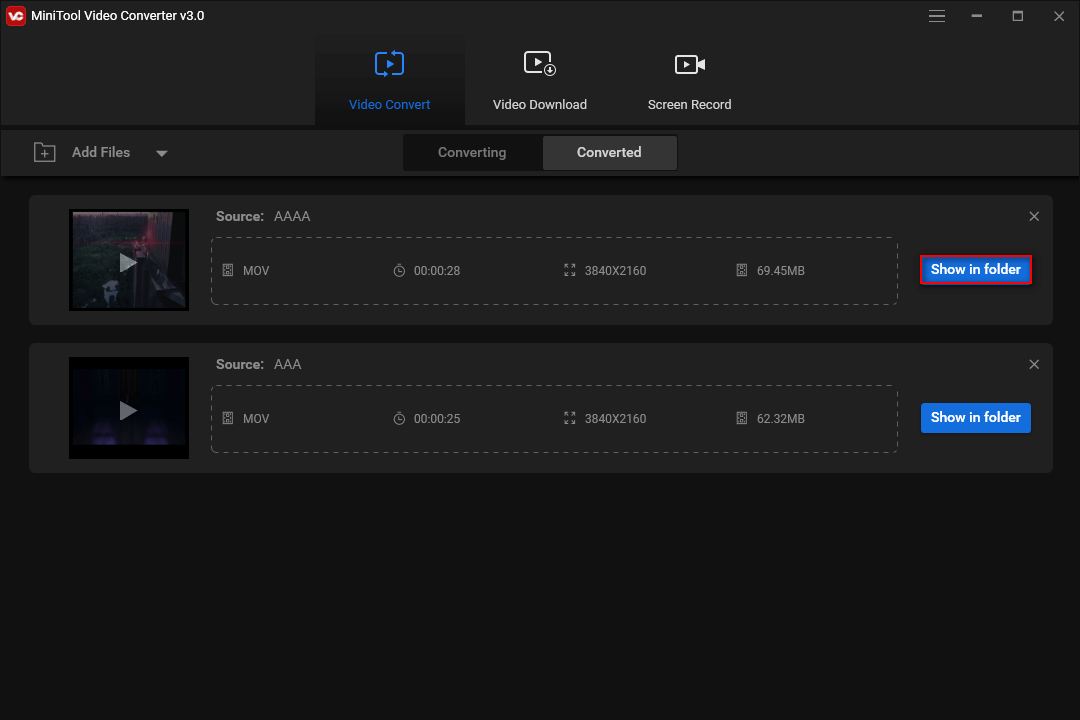This screenshot has height=720, width=1080.
Task: Click the duration text 00:00:28
Action: click(x=437, y=271)
